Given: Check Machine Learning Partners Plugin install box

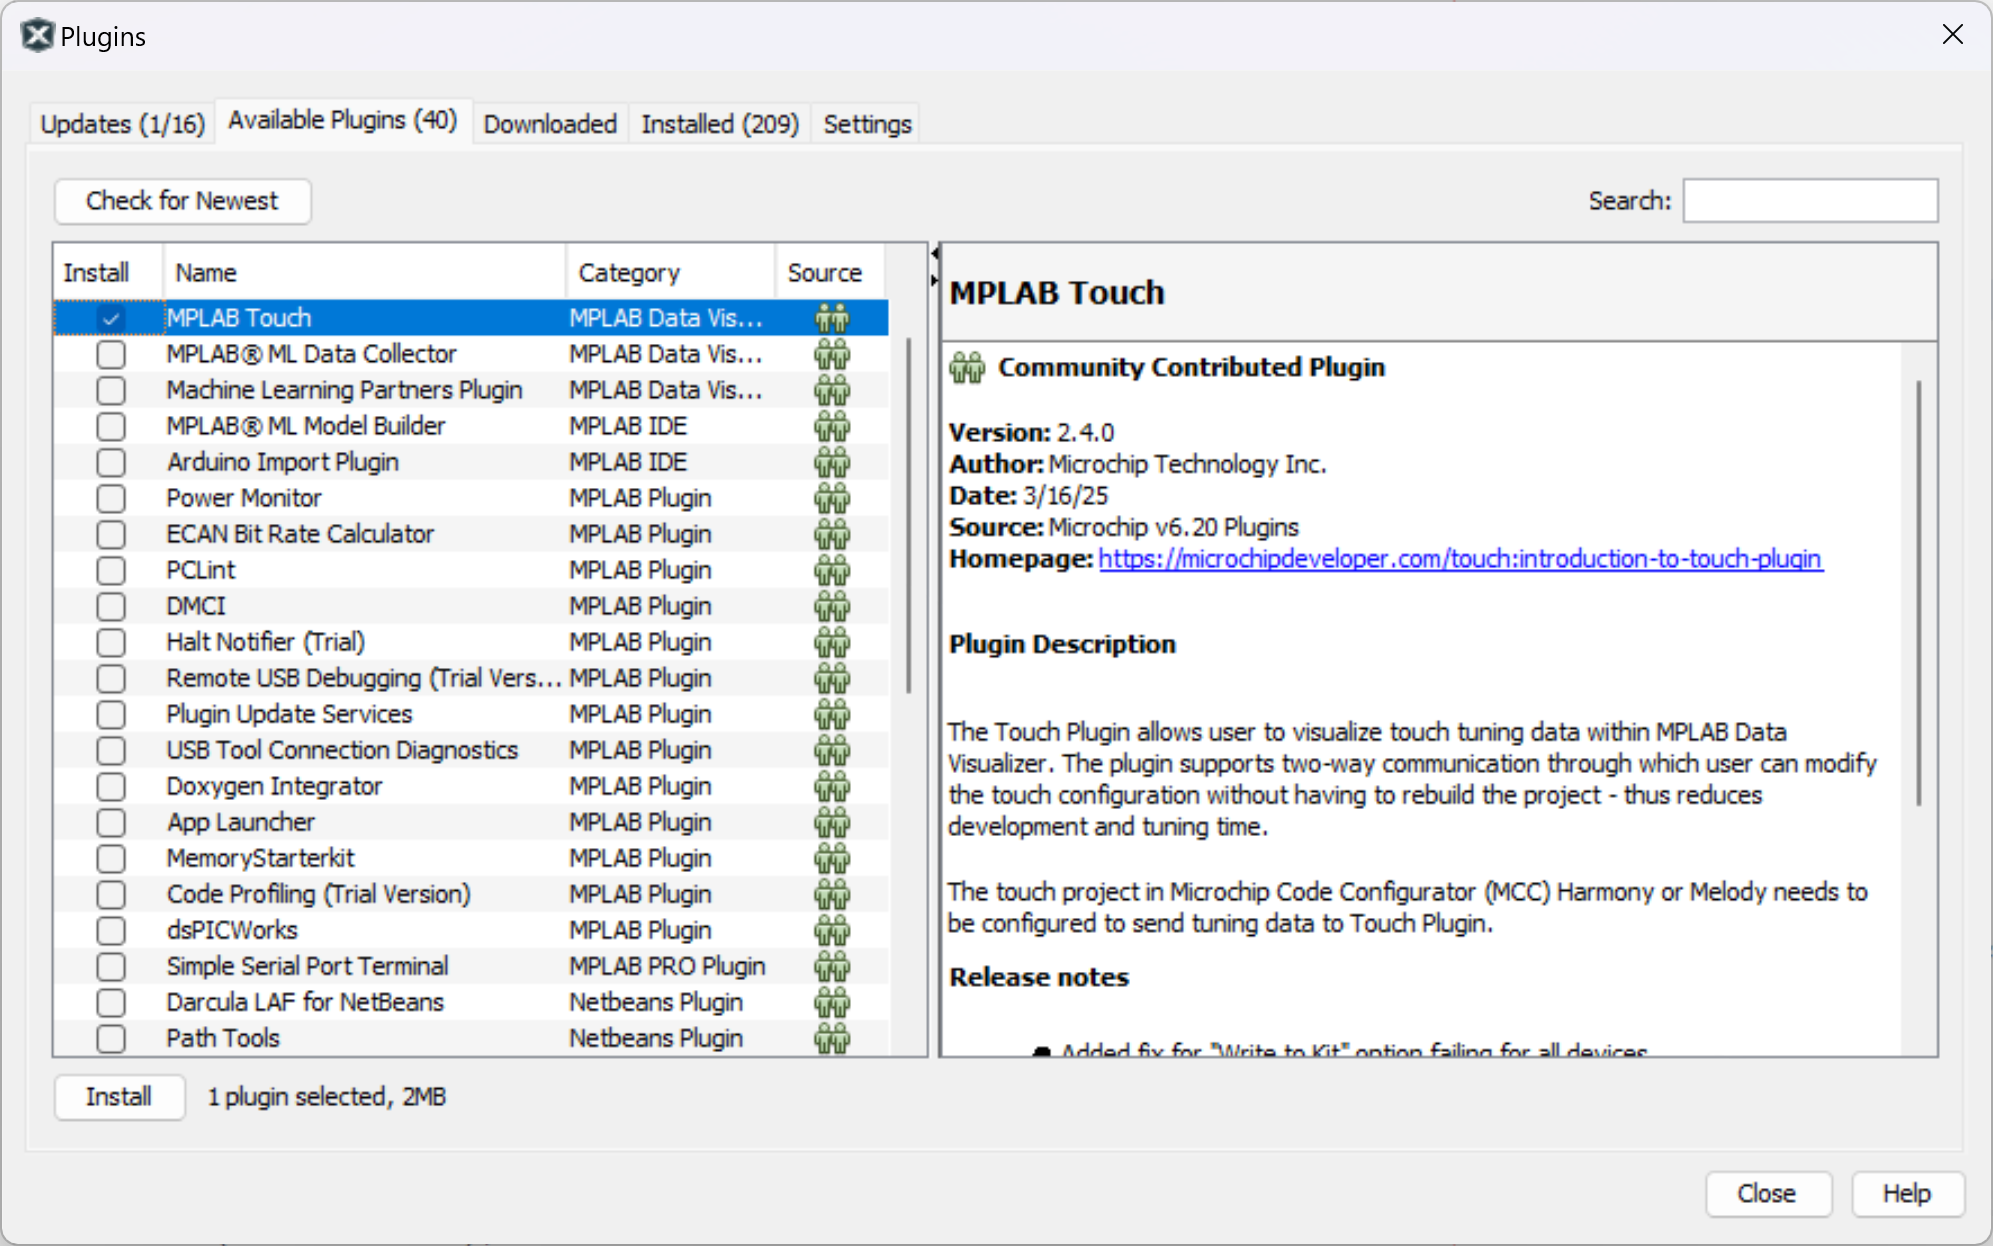Looking at the screenshot, I should 110,390.
